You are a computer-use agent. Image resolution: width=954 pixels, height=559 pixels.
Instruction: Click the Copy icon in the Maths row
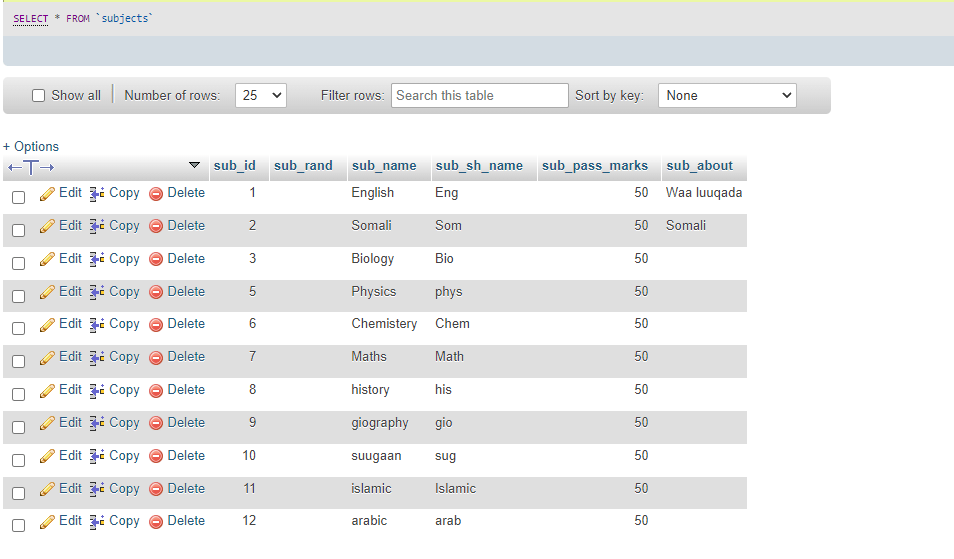[97, 358]
